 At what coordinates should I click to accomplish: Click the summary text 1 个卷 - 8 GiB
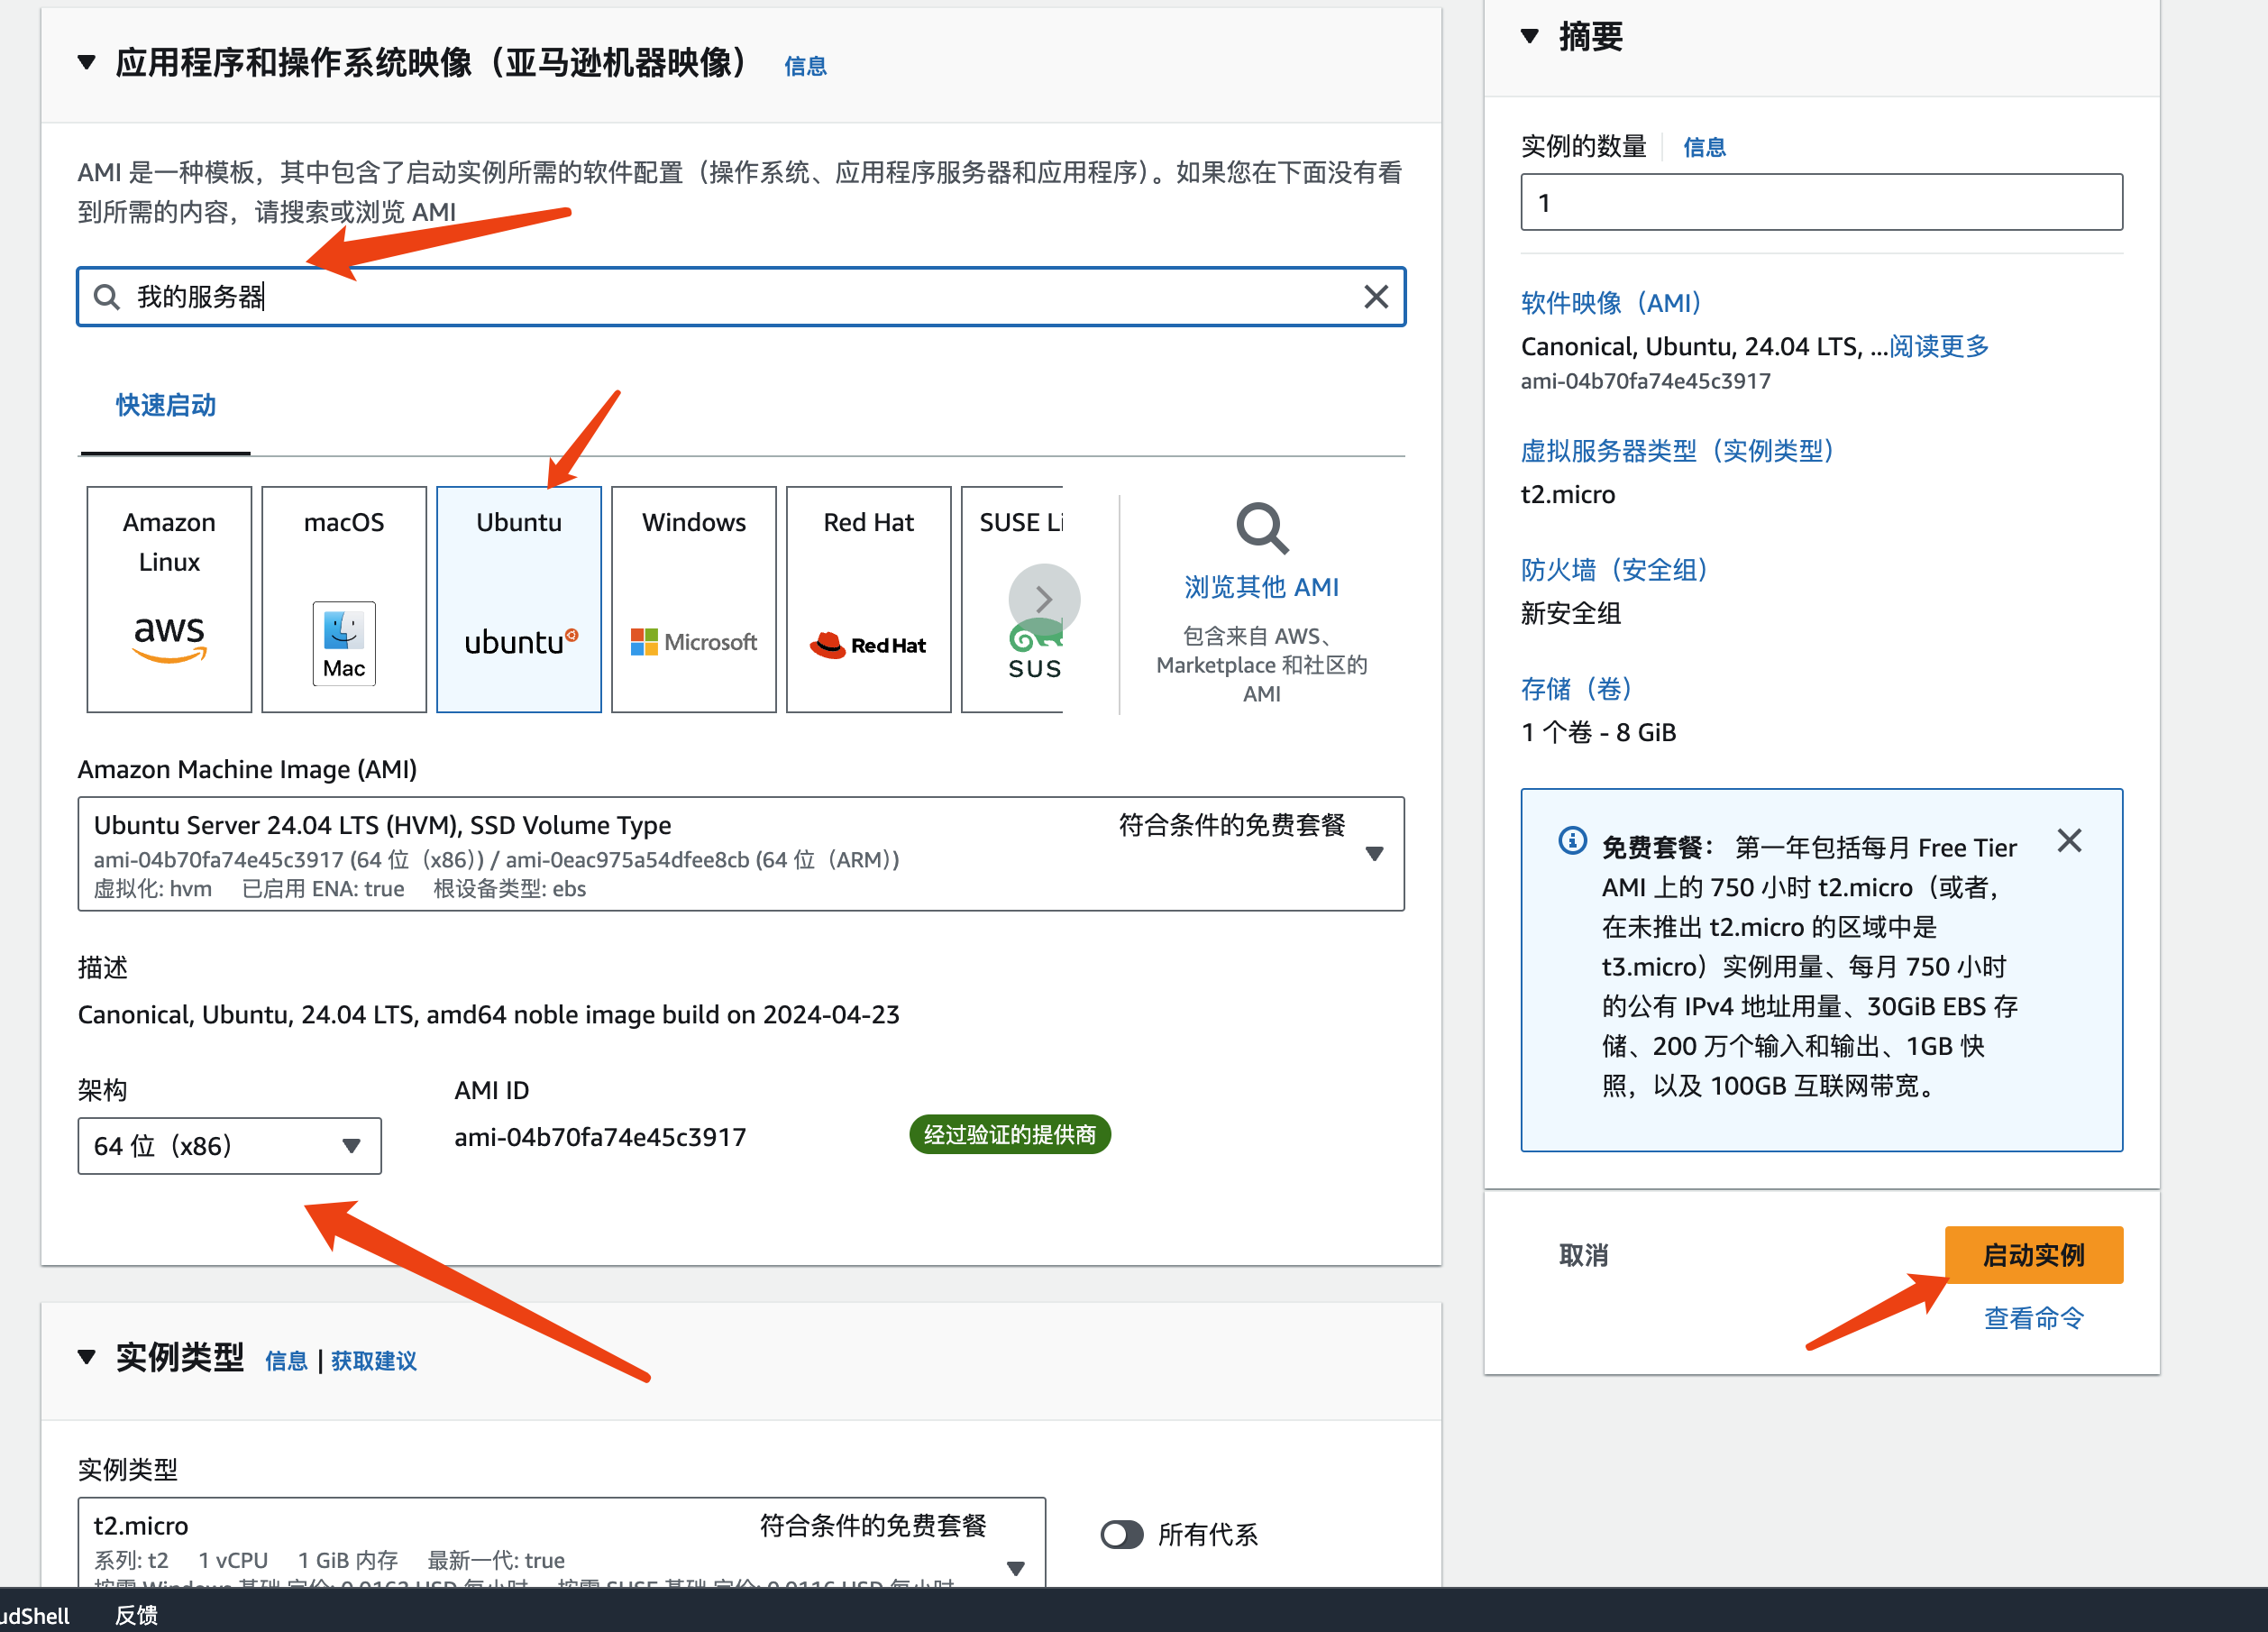pyautogui.click(x=1598, y=733)
